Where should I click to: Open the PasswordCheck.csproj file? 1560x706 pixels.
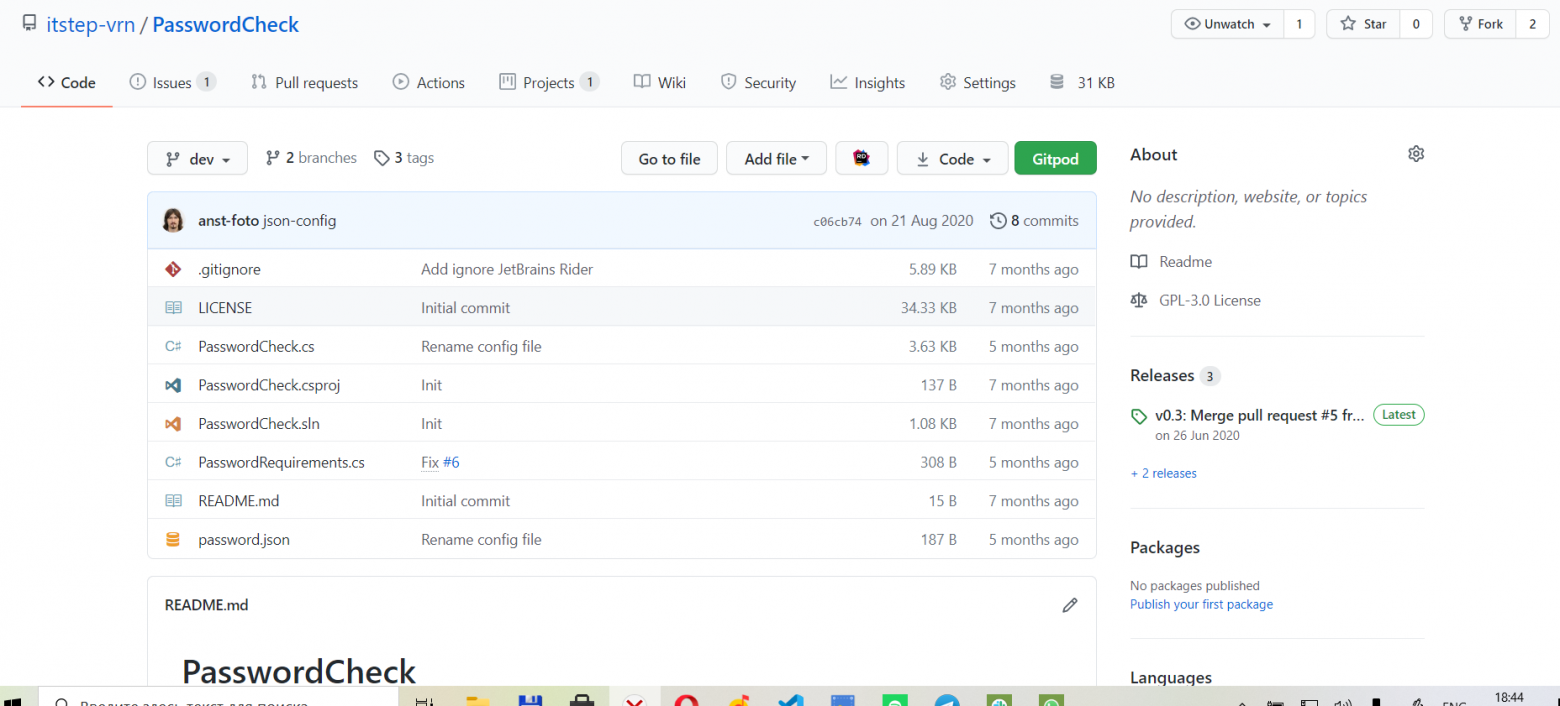[x=270, y=385]
